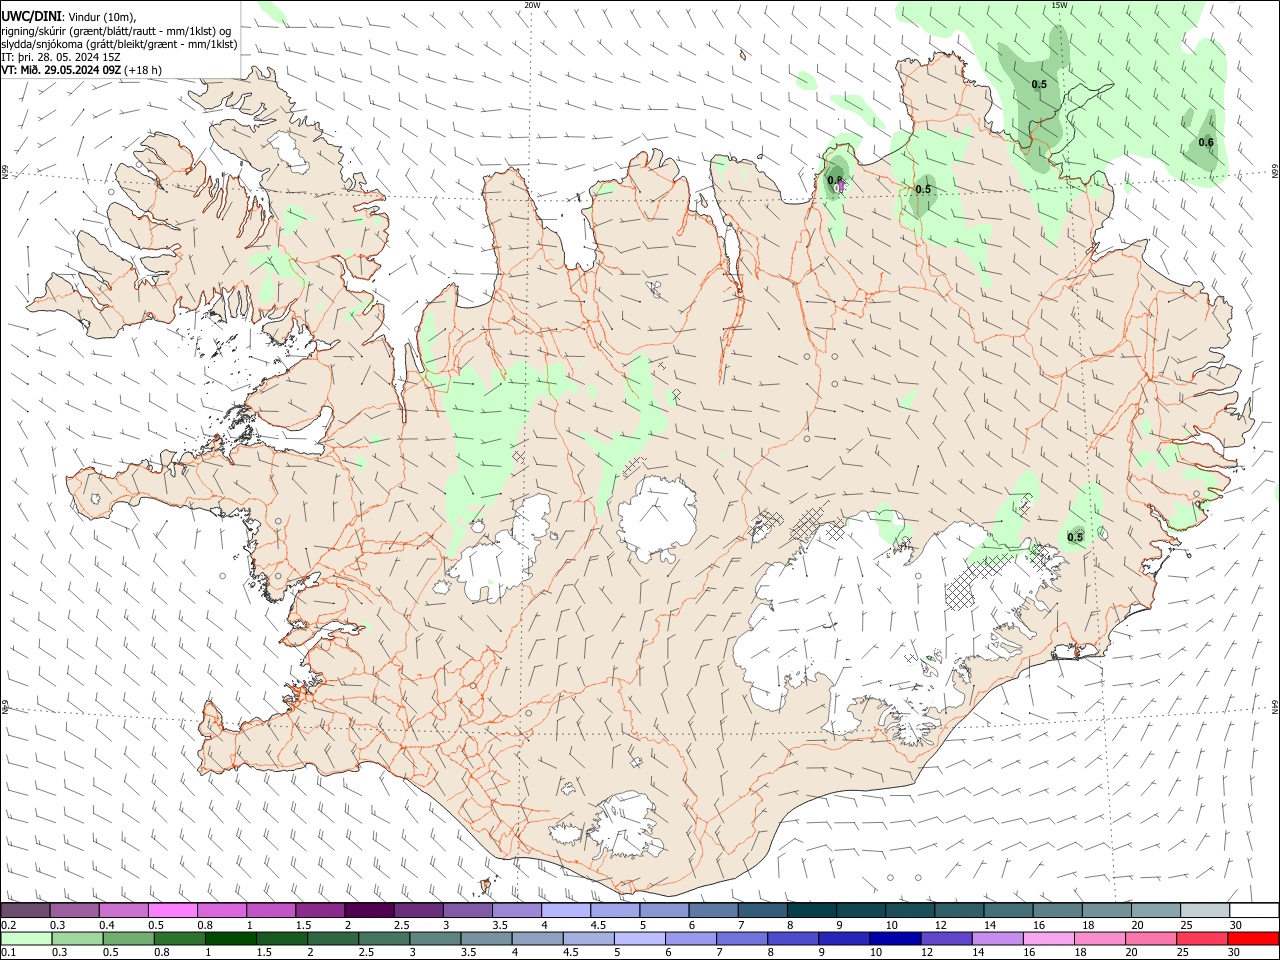Choose the 12 indigo-purple rain legend swatch

(946, 938)
